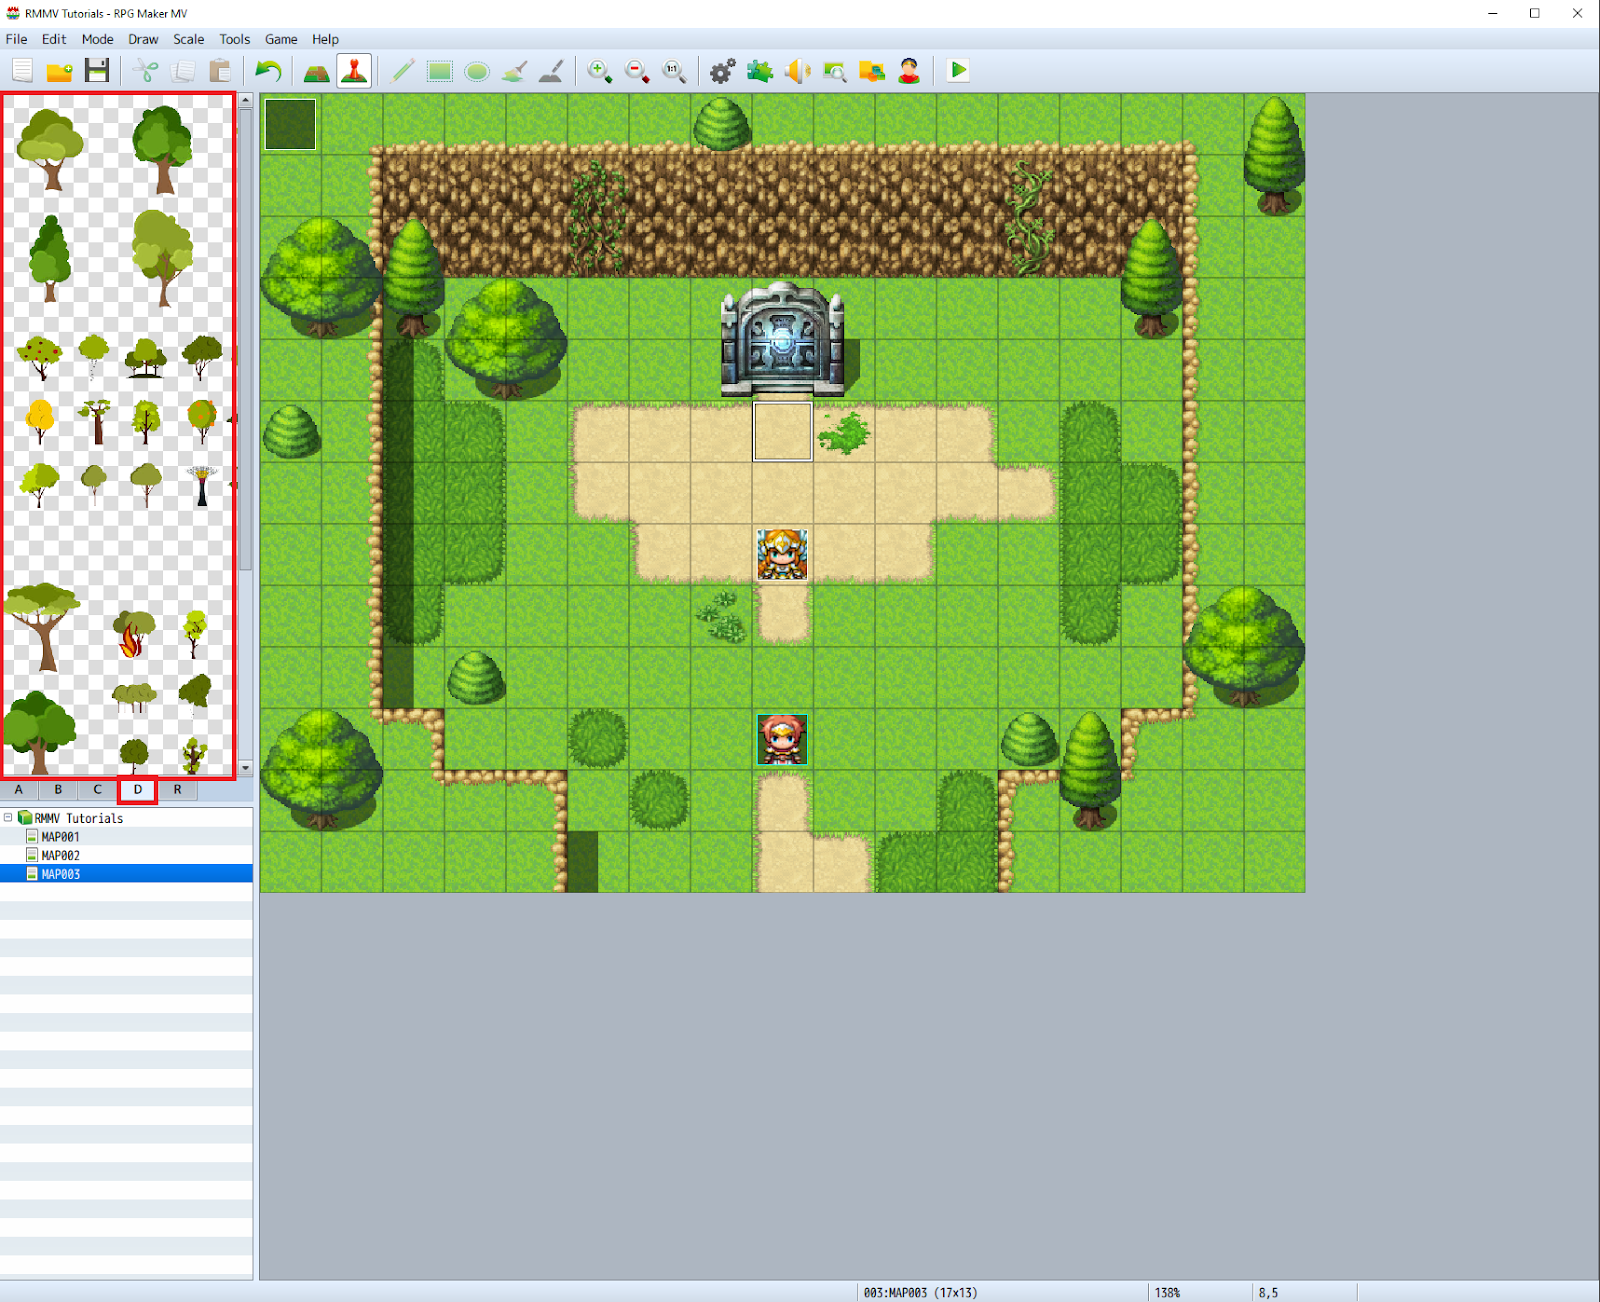
Task: Maximize the RPG Maker MV window
Action: (x=1535, y=13)
